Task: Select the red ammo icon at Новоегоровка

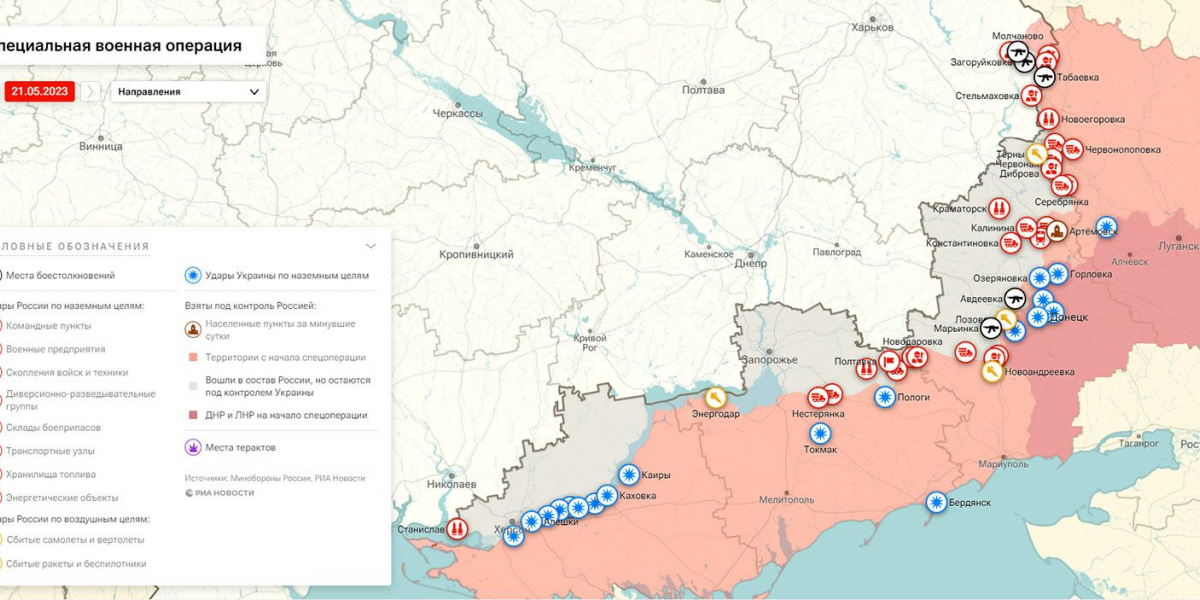Action: tap(1047, 119)
